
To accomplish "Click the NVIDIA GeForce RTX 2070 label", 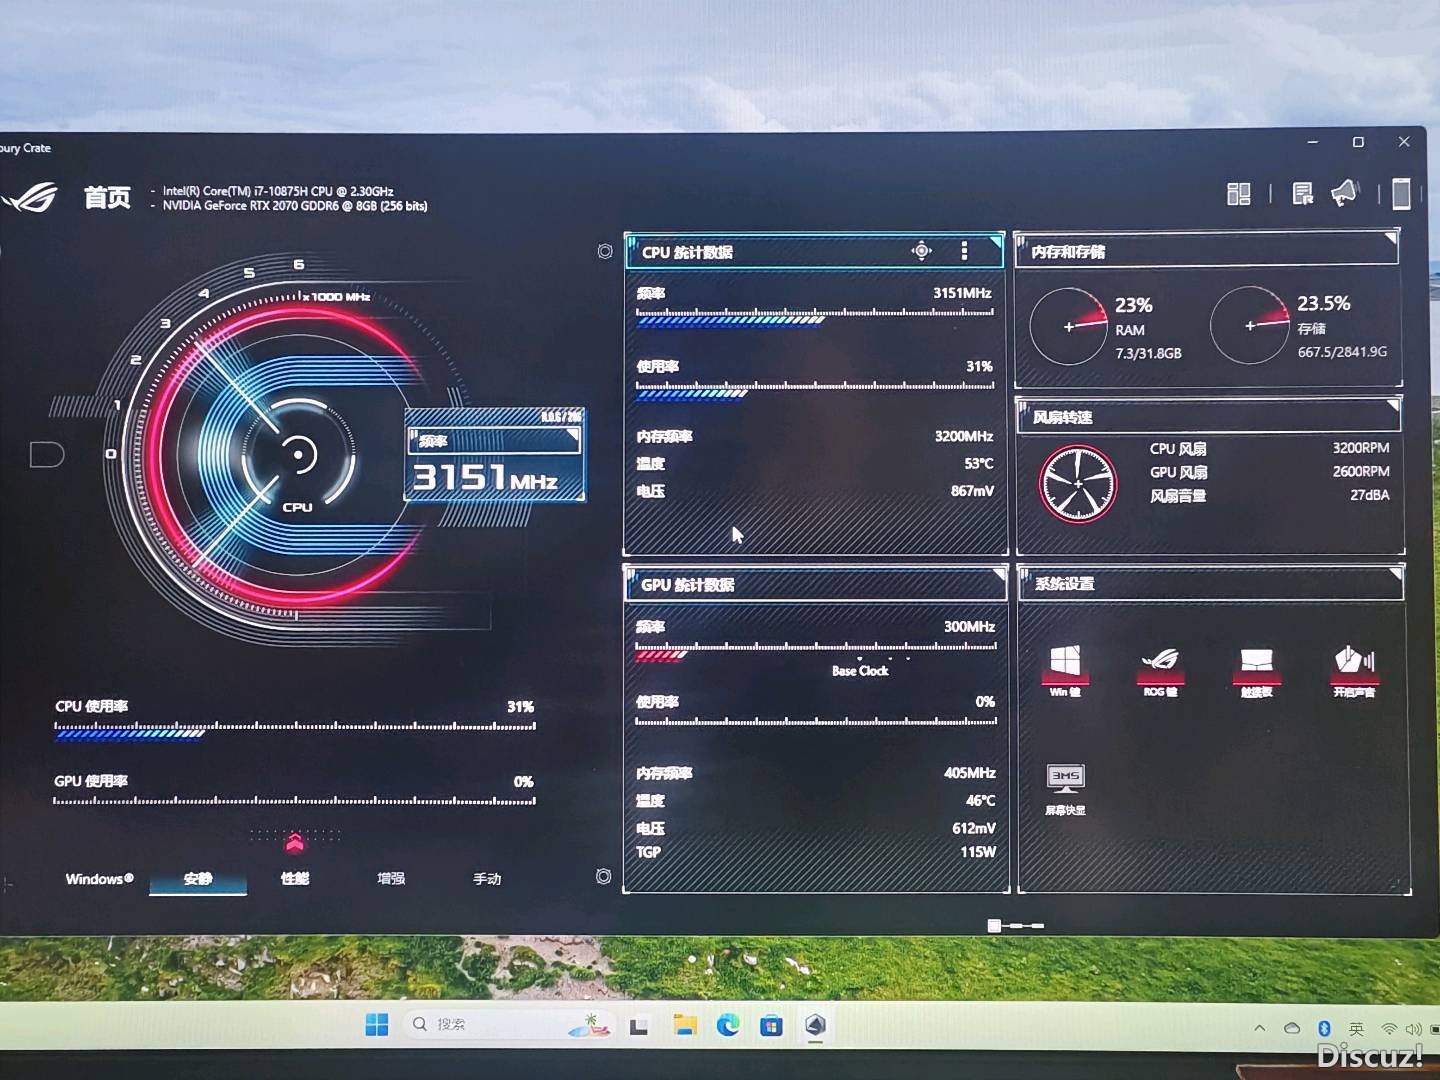I will coord(295,206).
